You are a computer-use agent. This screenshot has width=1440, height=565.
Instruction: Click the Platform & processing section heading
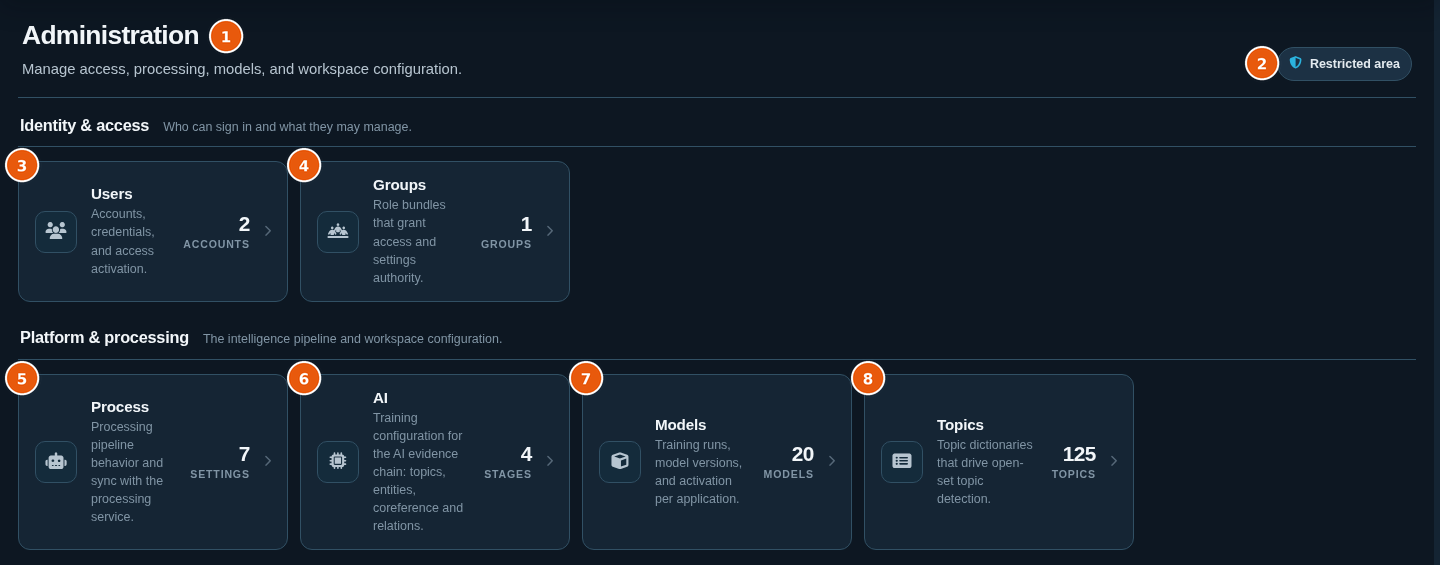point(105,338)
